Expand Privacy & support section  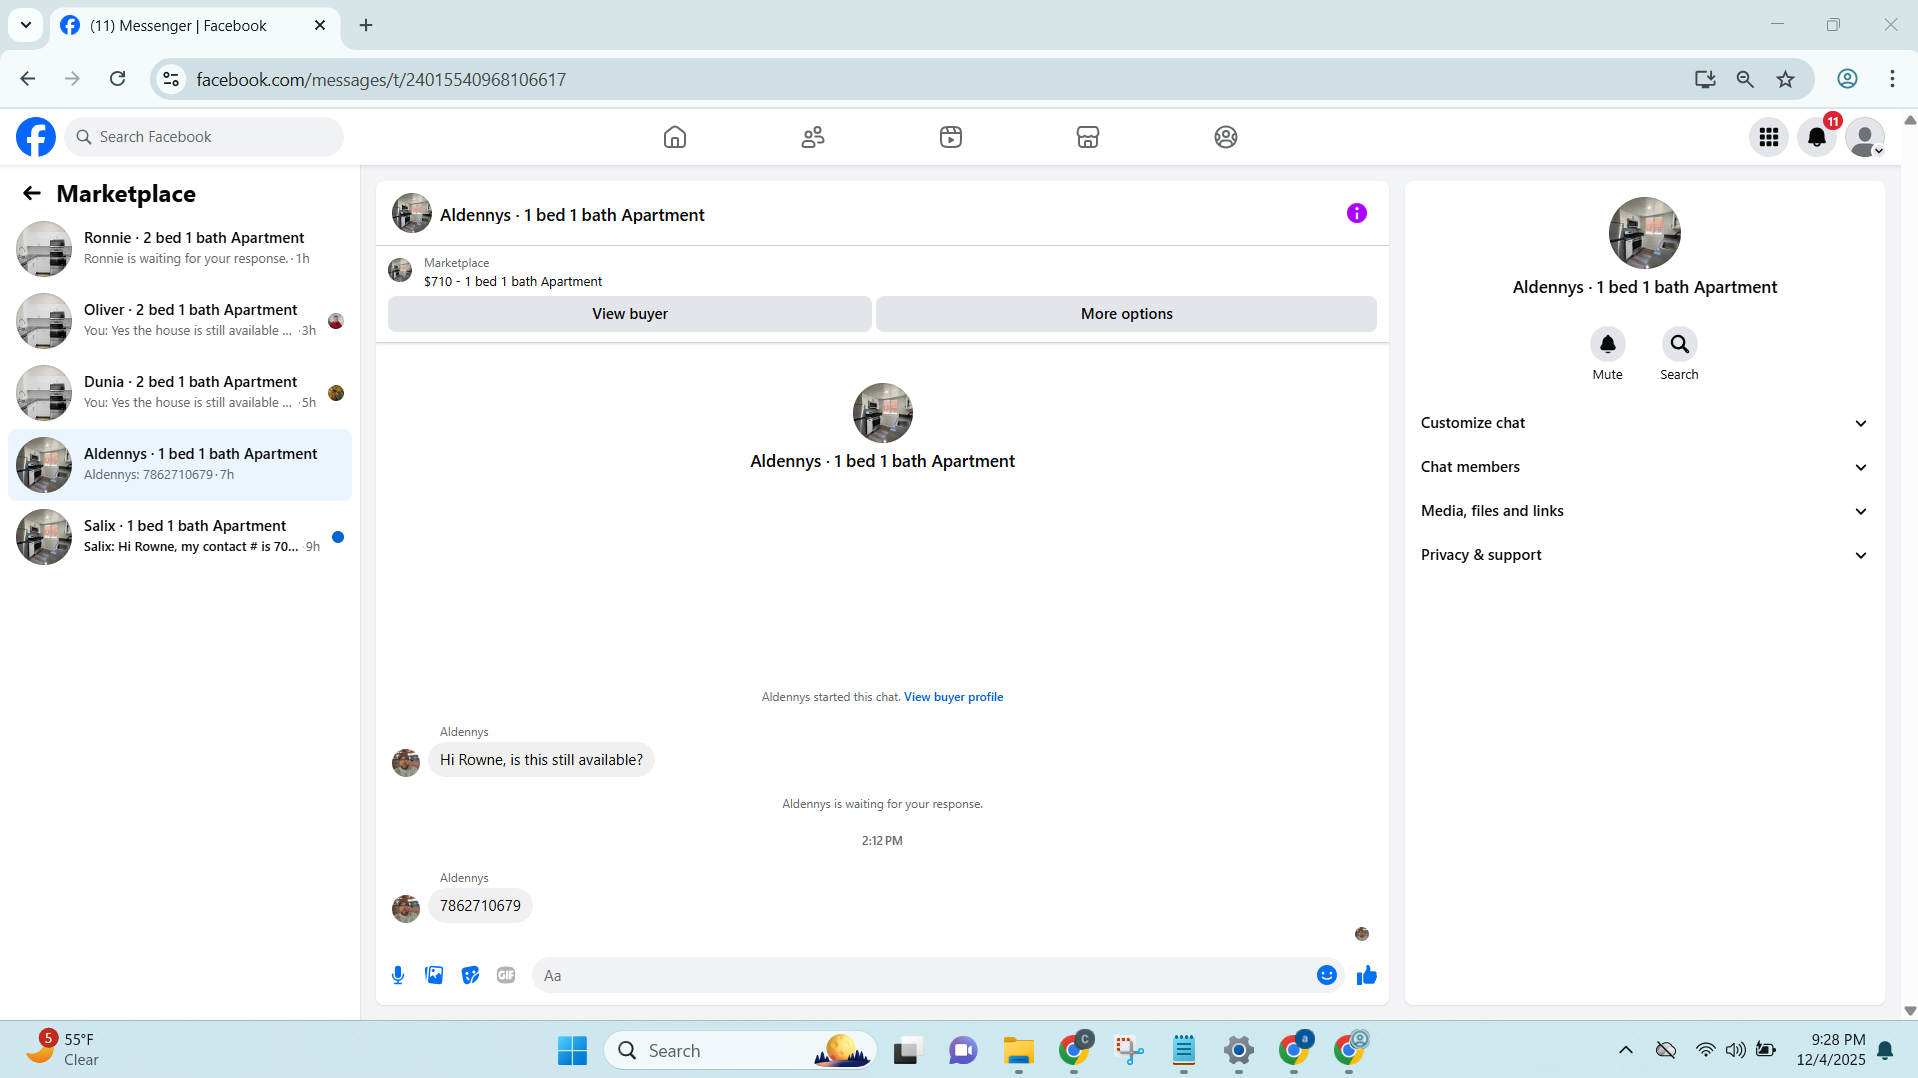1644,555
